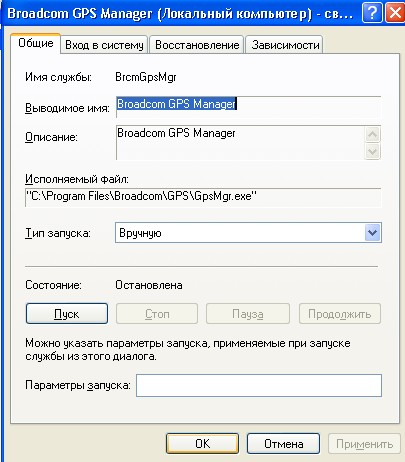
Task: Click the Тип запуска dropdown arrow
Action: click(x=372, y=233)
